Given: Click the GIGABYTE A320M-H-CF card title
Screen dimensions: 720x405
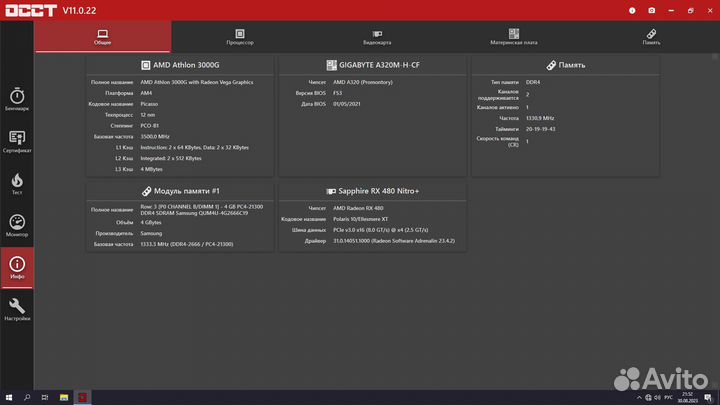Looking at the screenshot, I should (379, 65).
